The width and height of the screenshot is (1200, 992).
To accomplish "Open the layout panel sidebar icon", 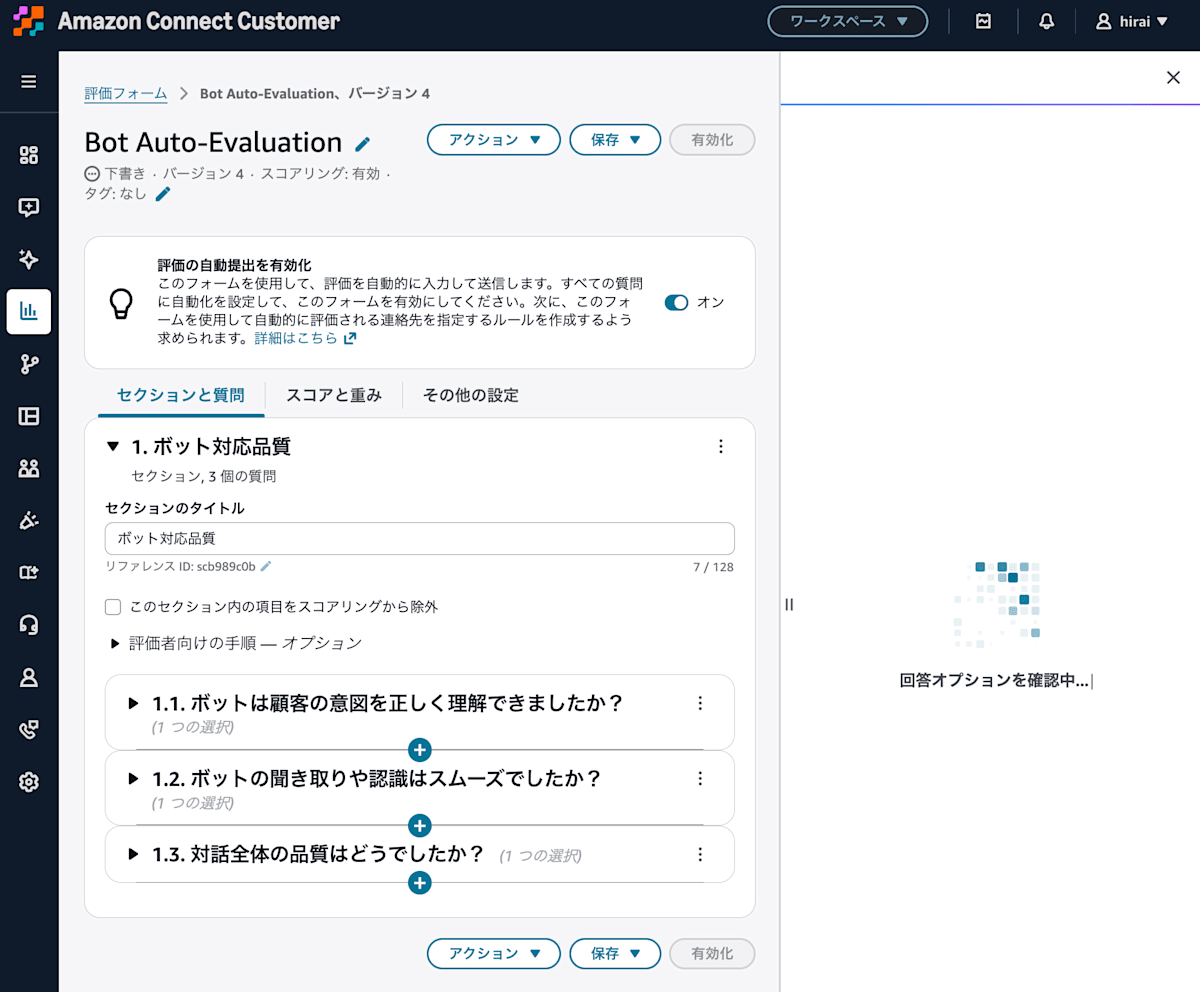I will click(x=29, y=416).
